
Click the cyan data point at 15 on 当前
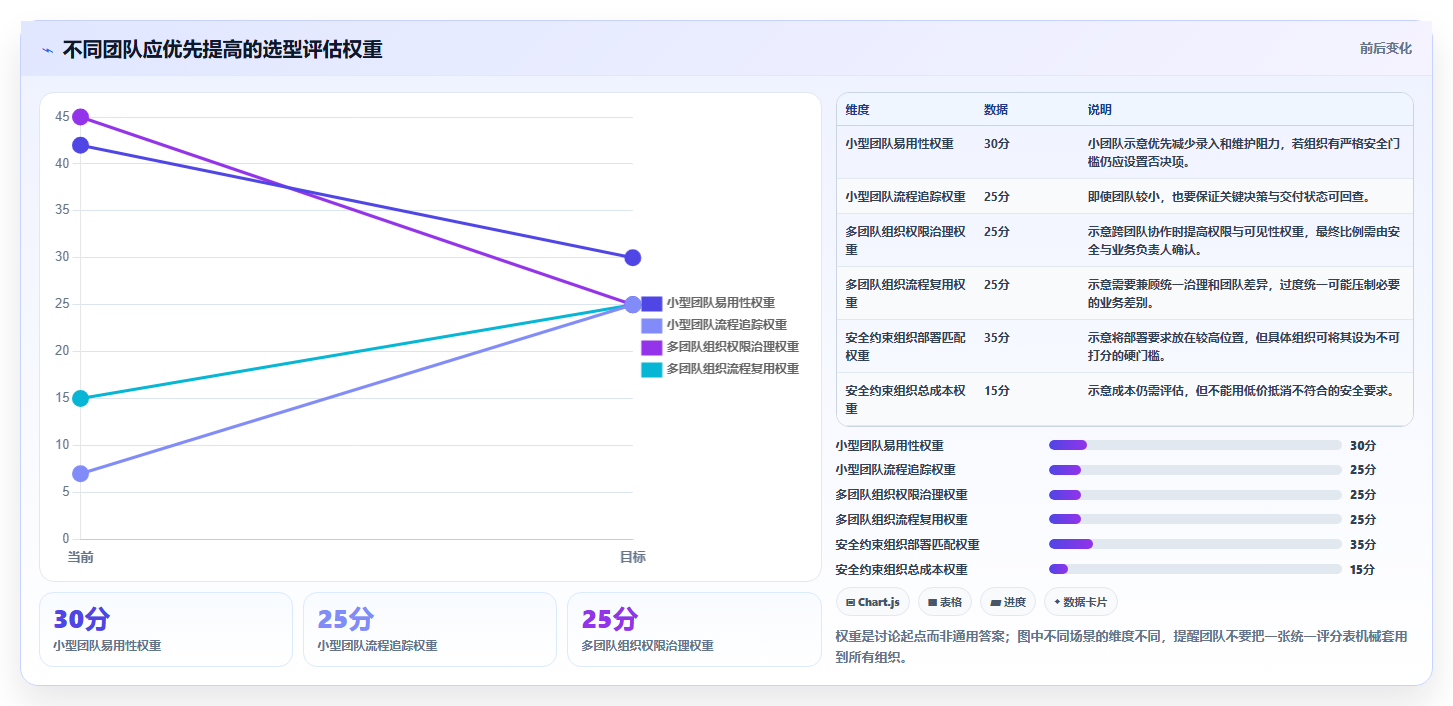[81, 398]
